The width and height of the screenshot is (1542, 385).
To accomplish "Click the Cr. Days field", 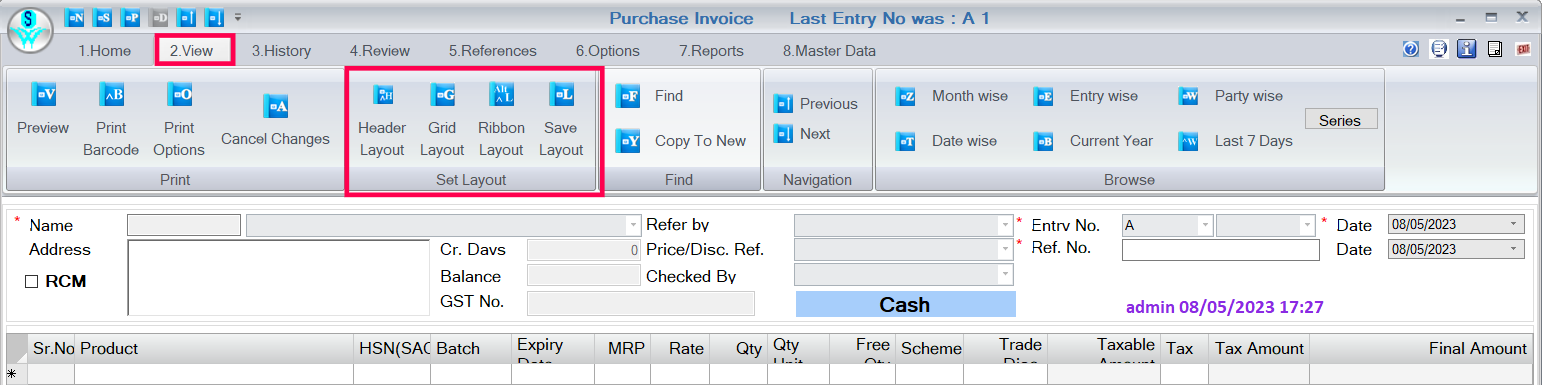I will [584, 250].
